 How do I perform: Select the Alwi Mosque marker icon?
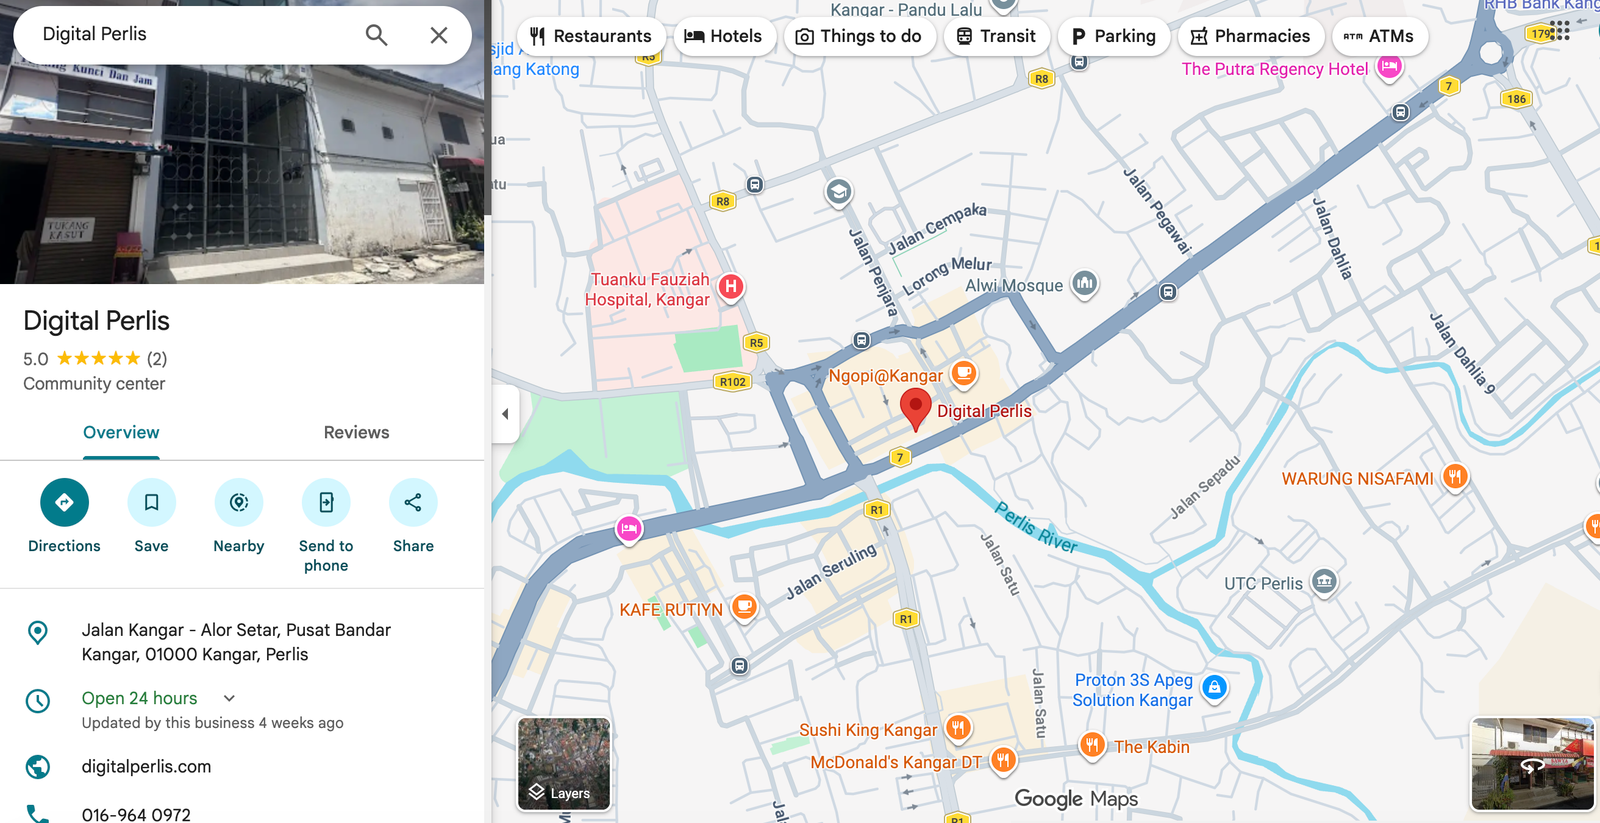click(1084, 284)
